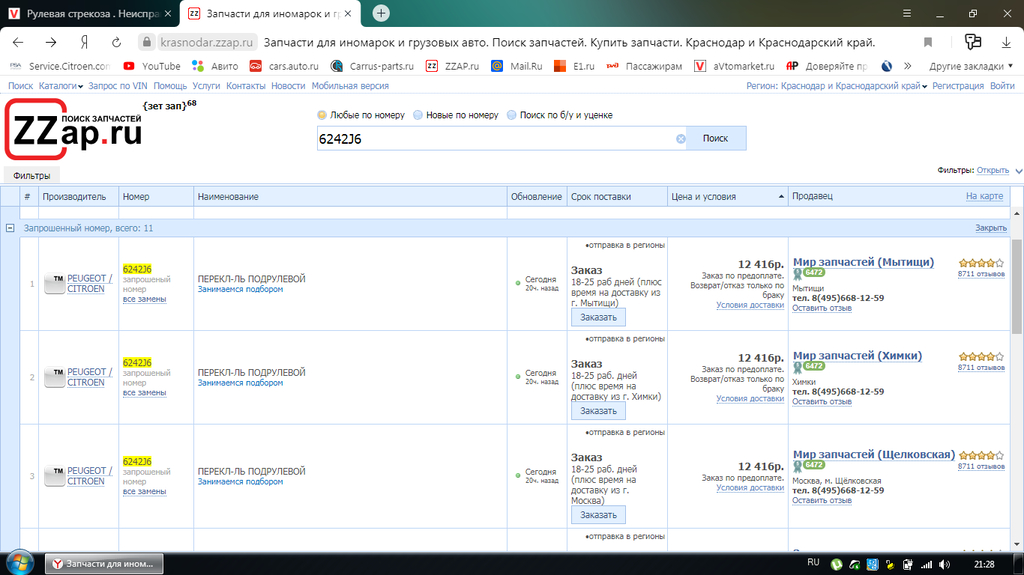The image size is (1024, 575).
Task: Click the 6472 badge for Мир запчастей (Щелковская)
Action: tap(814, 465)
